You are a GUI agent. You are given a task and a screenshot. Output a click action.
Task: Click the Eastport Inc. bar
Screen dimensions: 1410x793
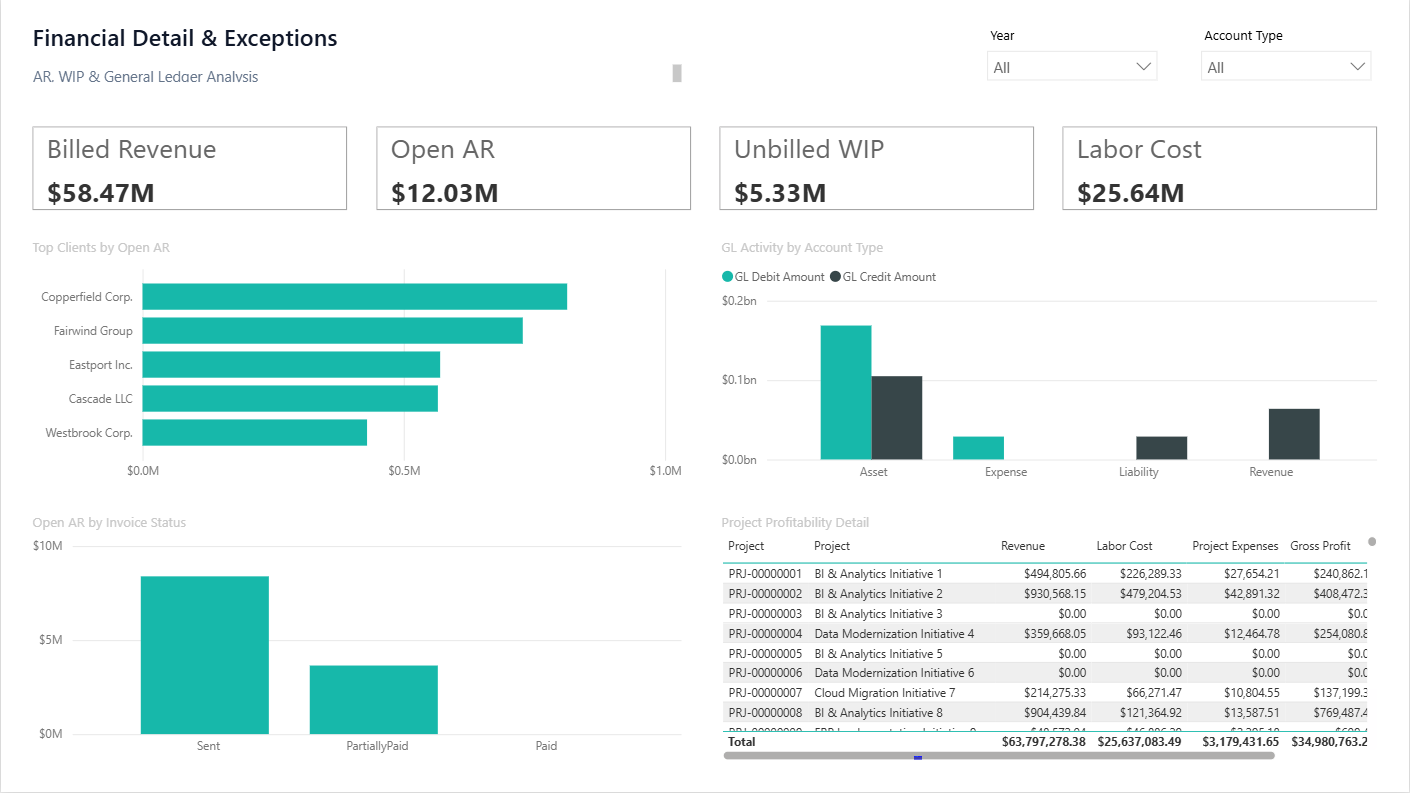[x=291, y=365]
